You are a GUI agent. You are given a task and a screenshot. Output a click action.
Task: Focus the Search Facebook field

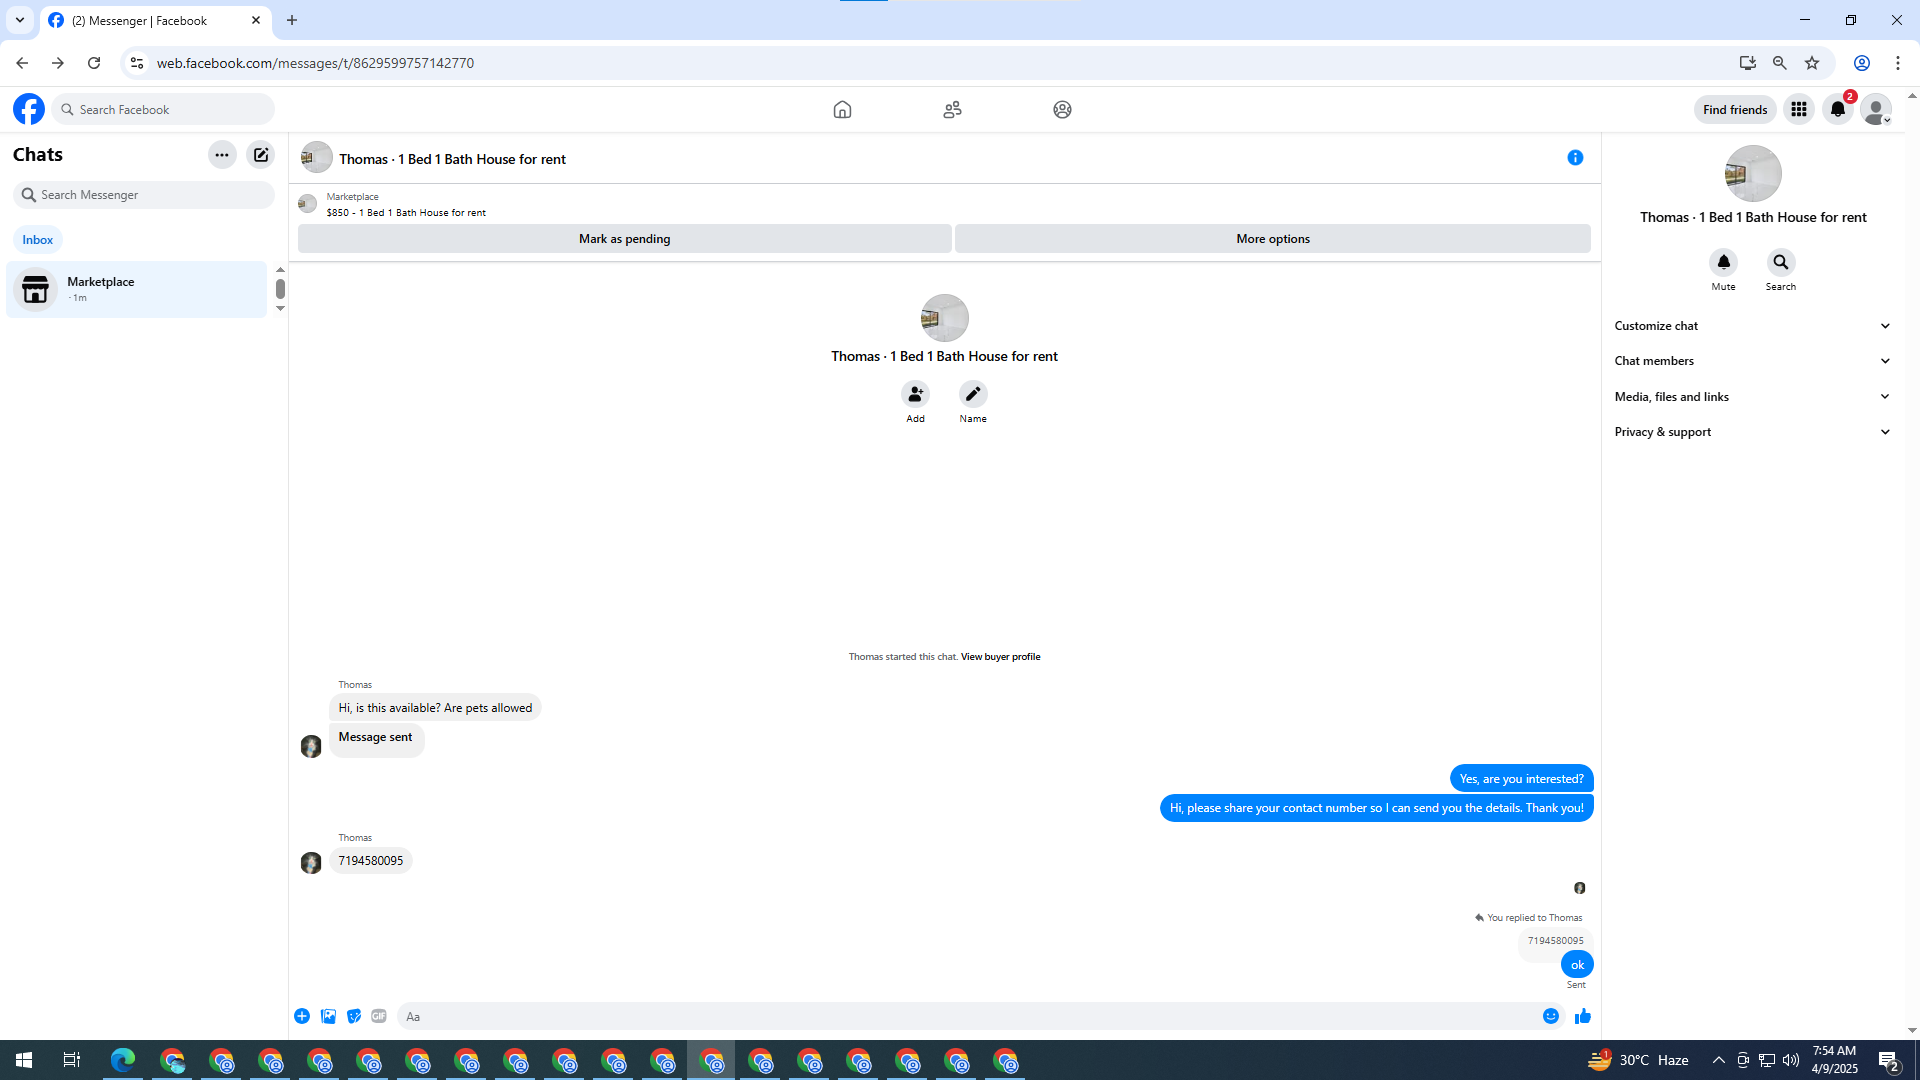(163, 109)
